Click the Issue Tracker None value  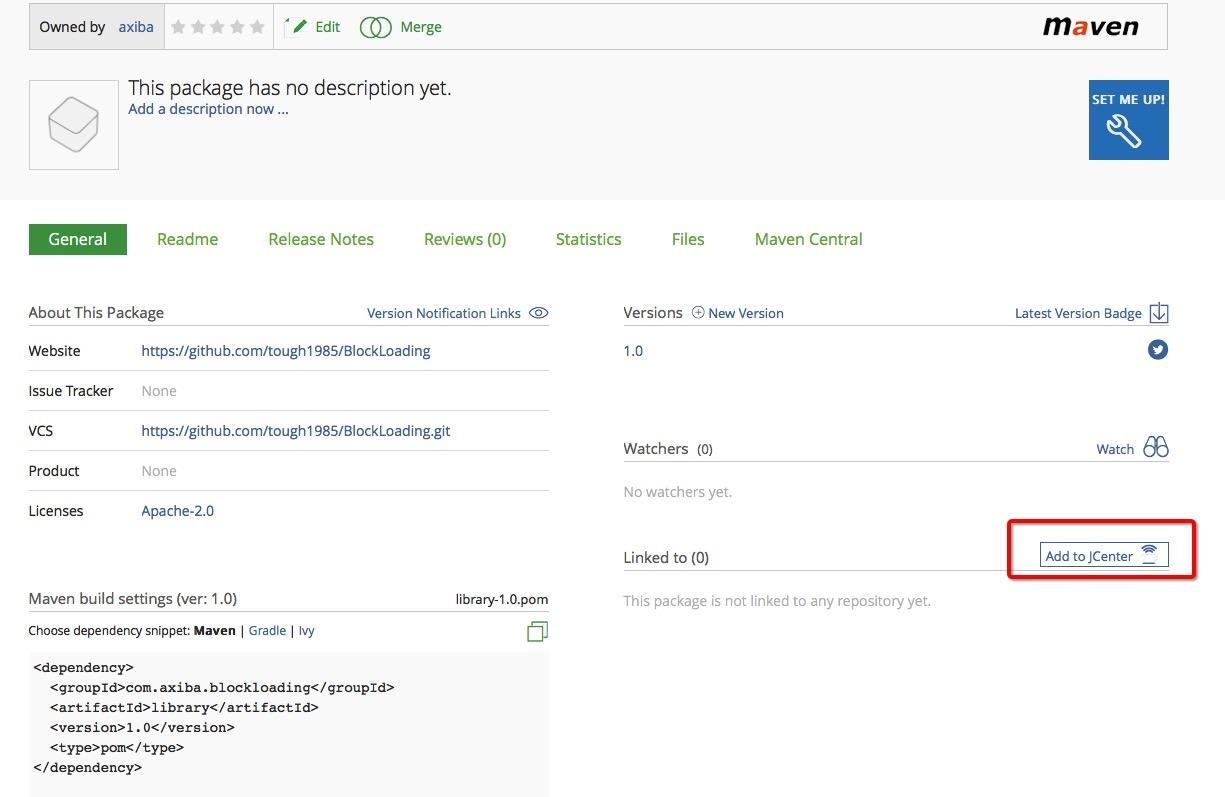pyautogui.click(x=159, y=391)
